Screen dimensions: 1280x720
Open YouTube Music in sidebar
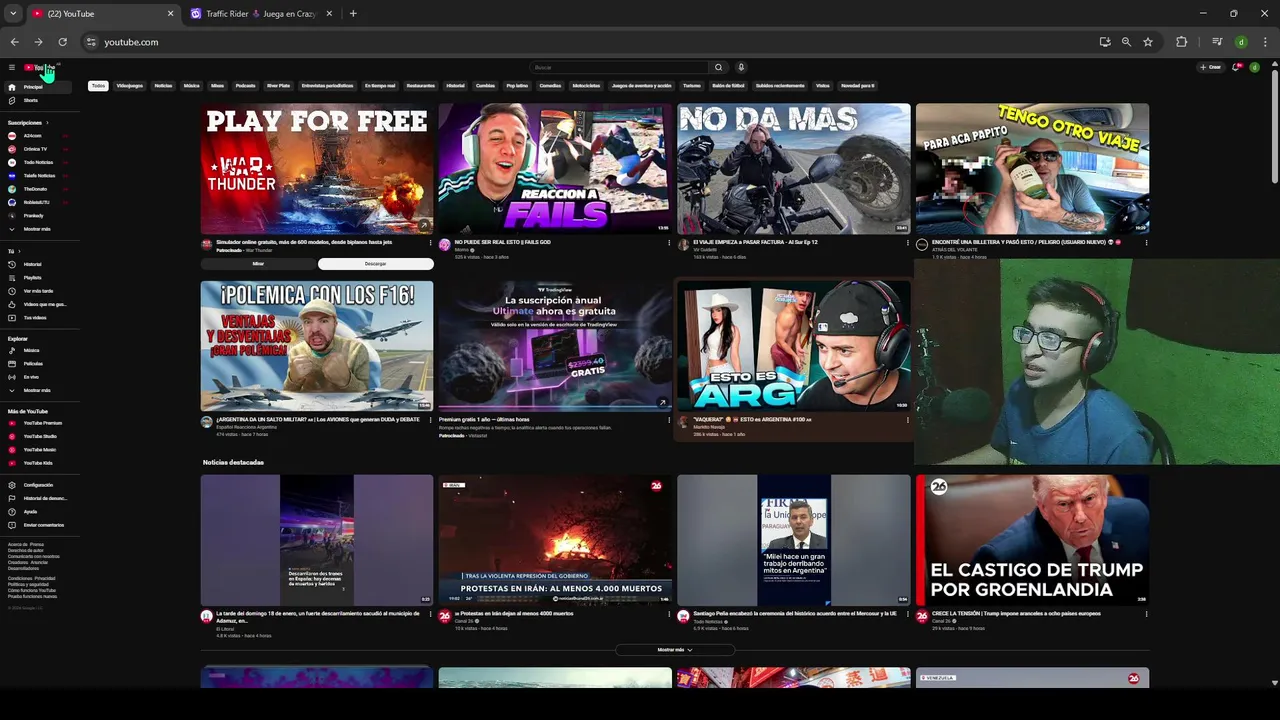click(40, 450)
